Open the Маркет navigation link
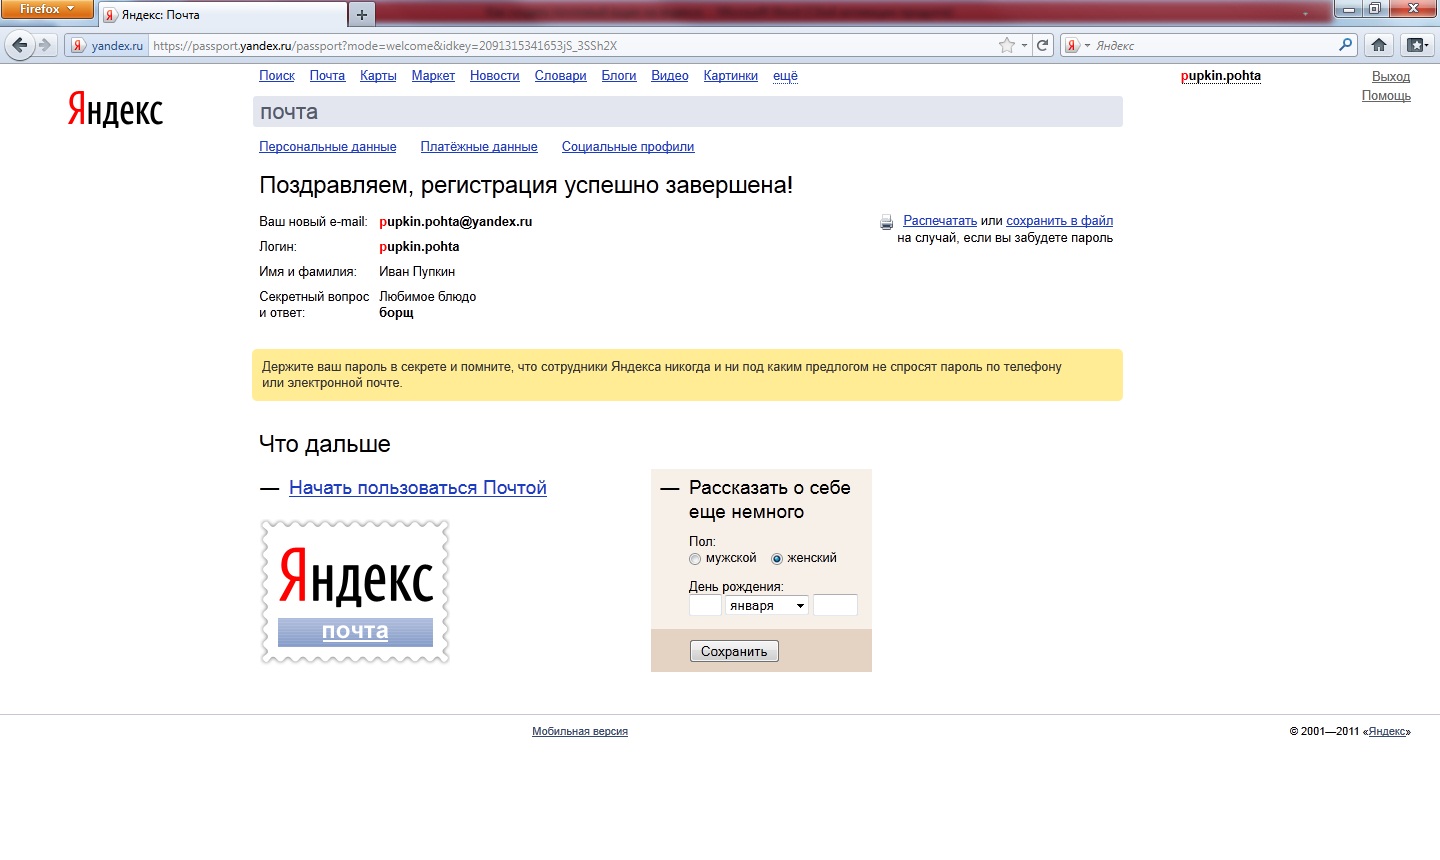Viewport: 1440px width, 860px height. (433, 76)
